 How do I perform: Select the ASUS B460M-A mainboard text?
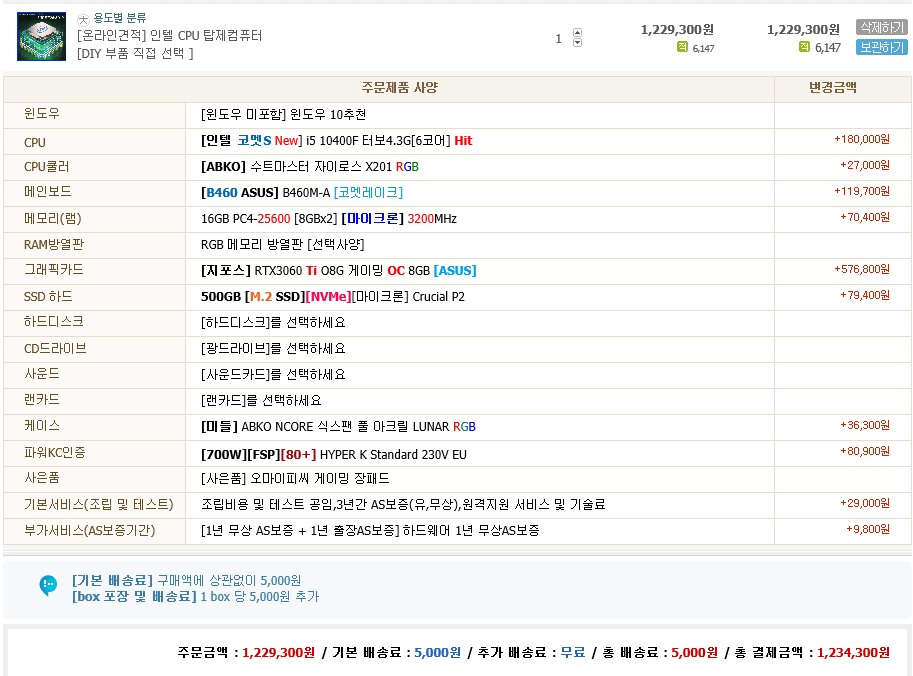point(302,193)
